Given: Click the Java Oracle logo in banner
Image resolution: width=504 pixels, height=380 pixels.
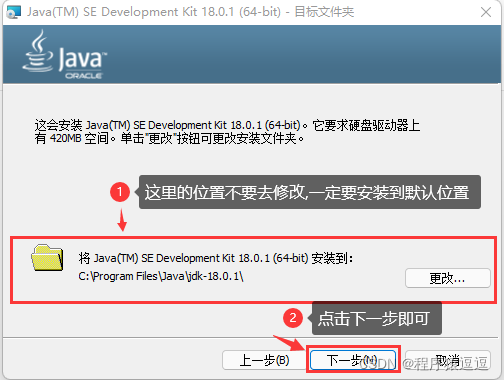Looking at the screenshot, I should tap(65, 55).
